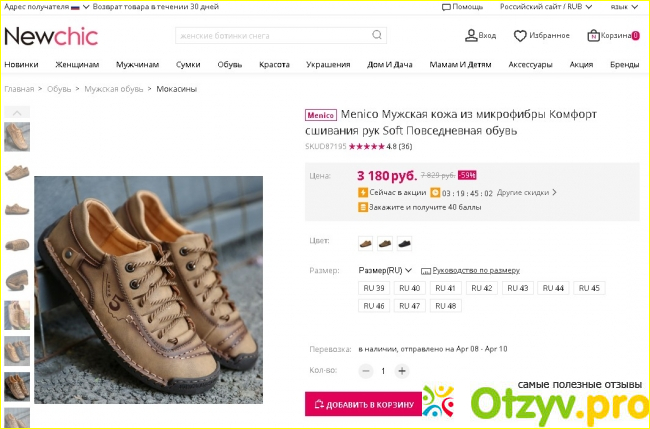The height and width of the screenshot is (429, 650).
Task: Select the black color swatch
Action: 404,242
